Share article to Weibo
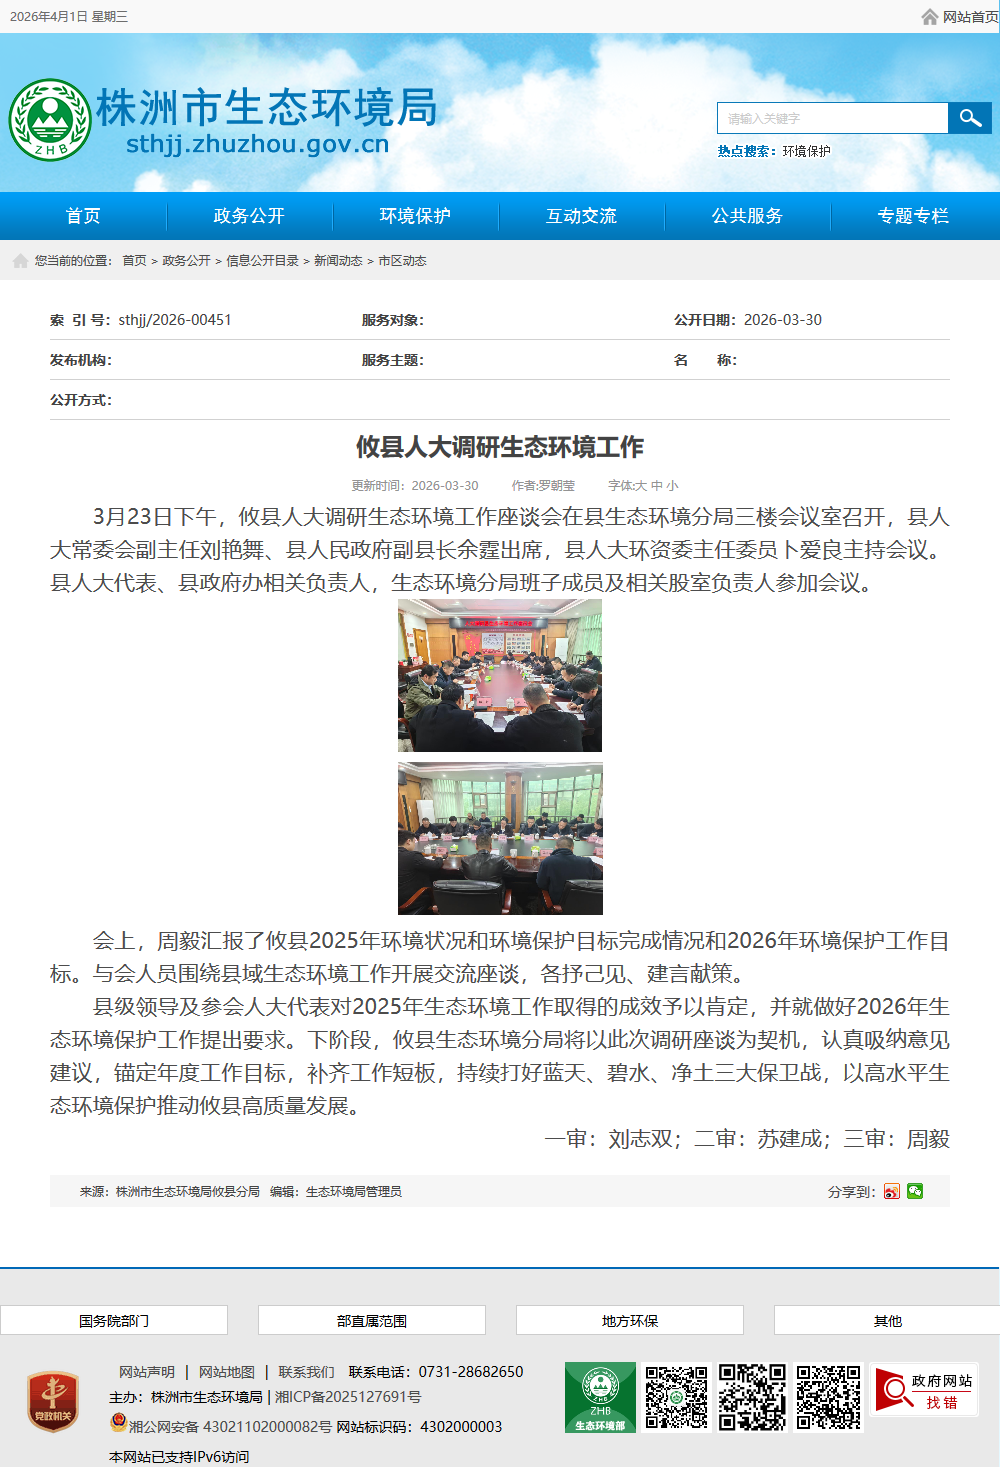The height and width of the screenshot is (1467, 1000). [x=892, y=1191]
